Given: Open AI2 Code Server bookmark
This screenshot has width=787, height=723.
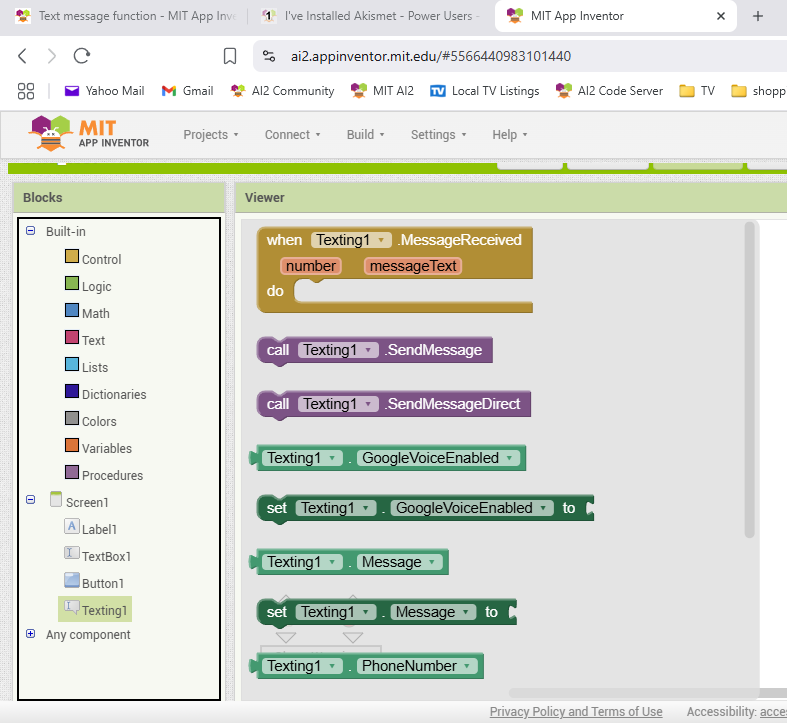Looking at the screenshot, I should [x=609, y=91].
